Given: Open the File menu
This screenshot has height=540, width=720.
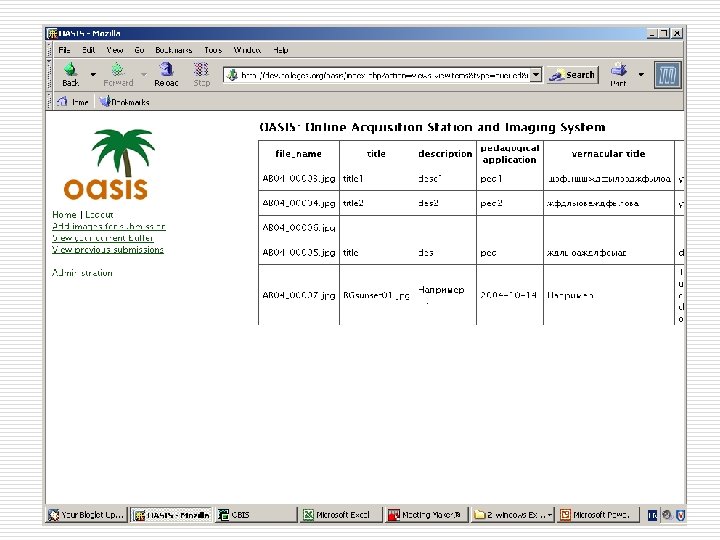Looking at the screenshot, I should click(x=64, y=50).
